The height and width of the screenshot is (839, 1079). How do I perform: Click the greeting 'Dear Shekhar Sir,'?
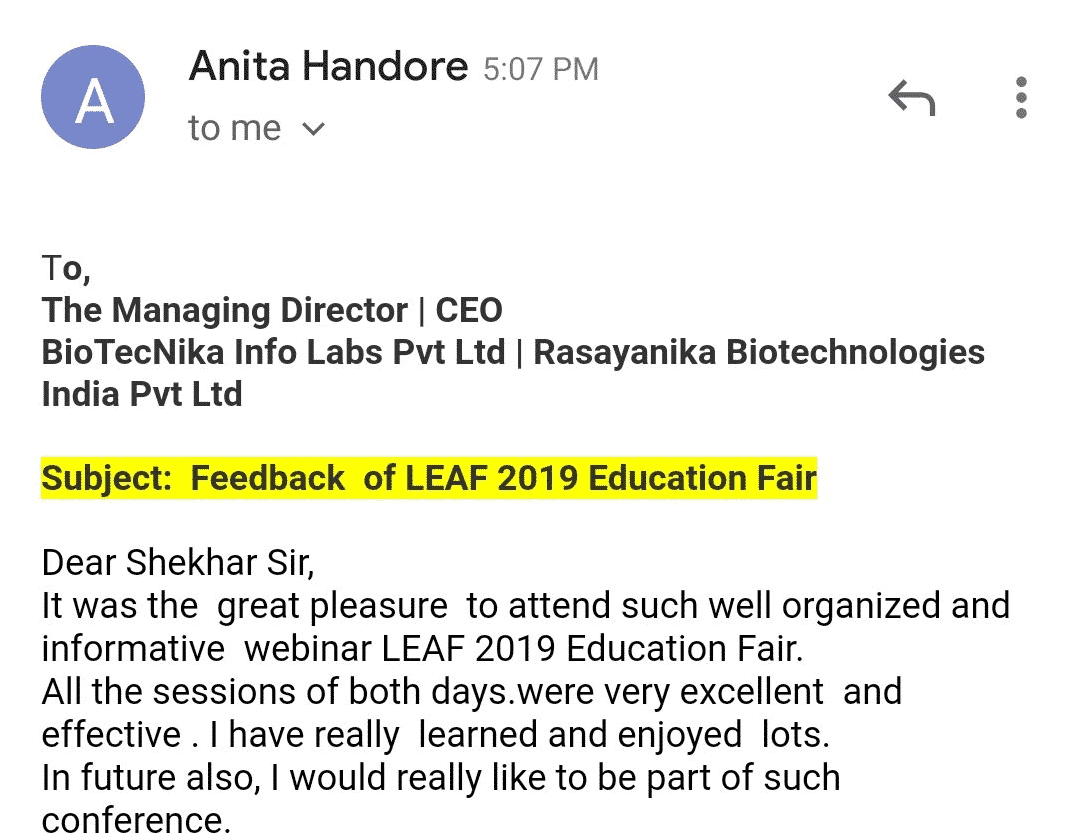click(x=178, y=563)
